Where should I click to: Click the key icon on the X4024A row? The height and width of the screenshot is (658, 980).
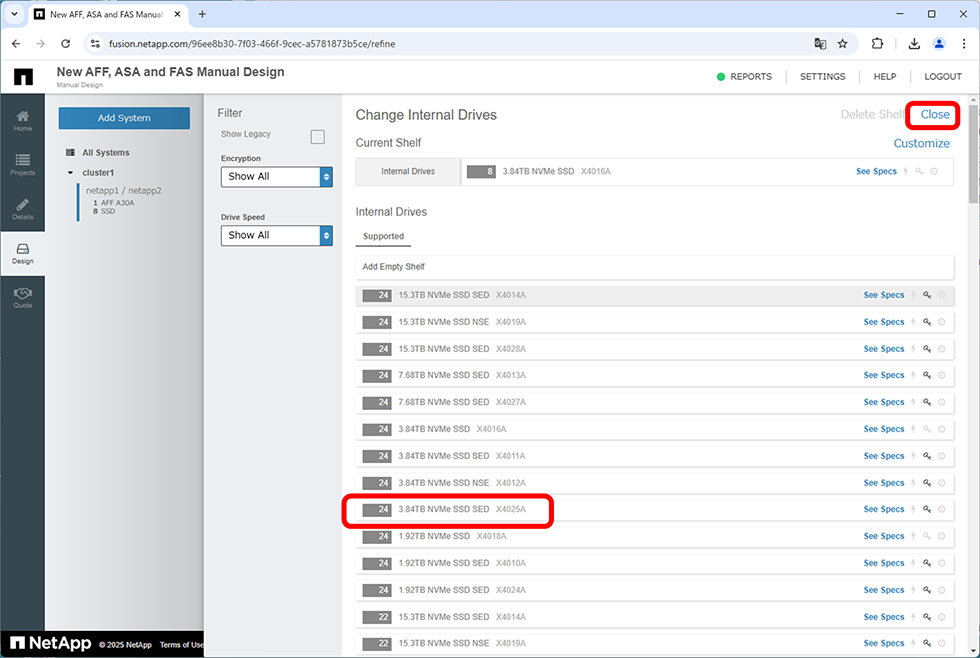pyautogui.click(x=927, y=590)
